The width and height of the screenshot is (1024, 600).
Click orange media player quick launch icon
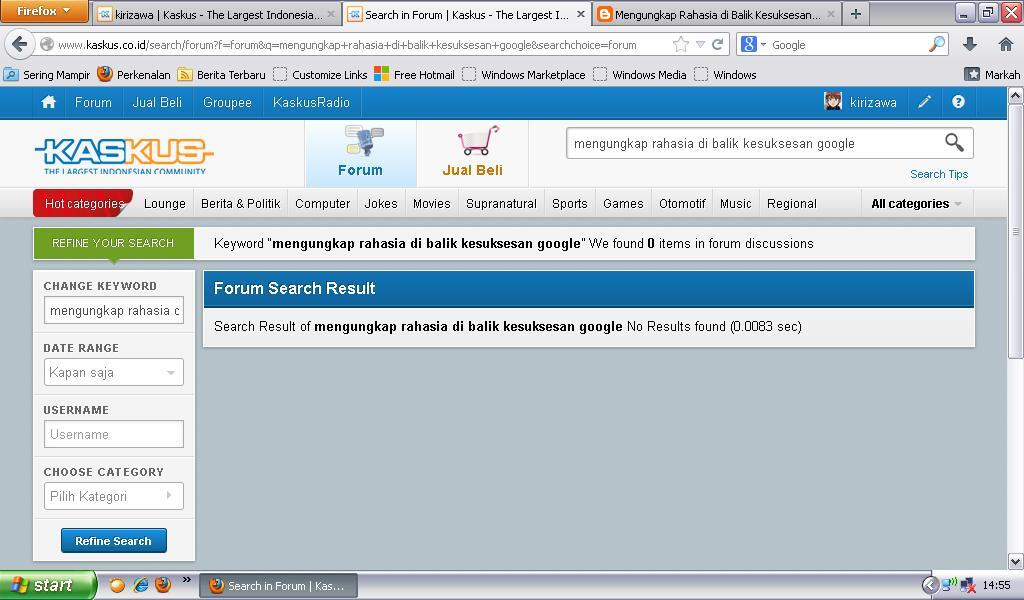click(x=117, y=585)
